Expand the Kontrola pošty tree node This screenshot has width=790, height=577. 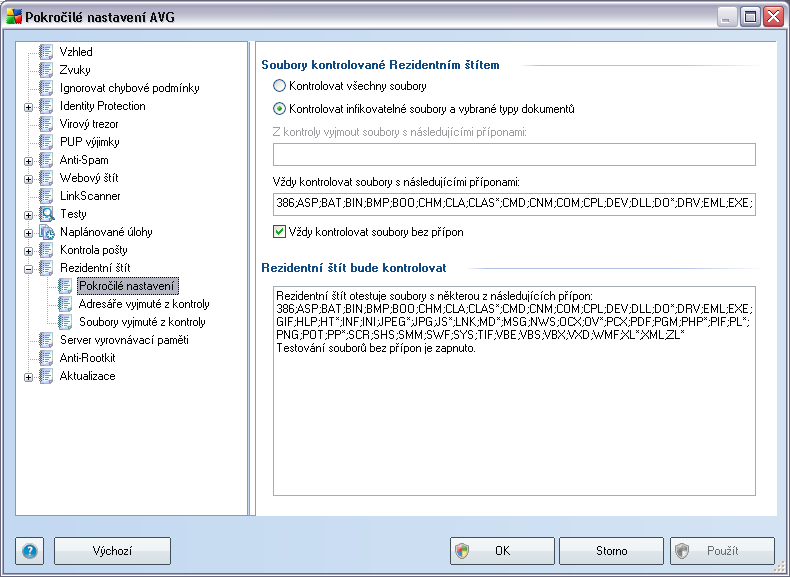pos(28,251)
